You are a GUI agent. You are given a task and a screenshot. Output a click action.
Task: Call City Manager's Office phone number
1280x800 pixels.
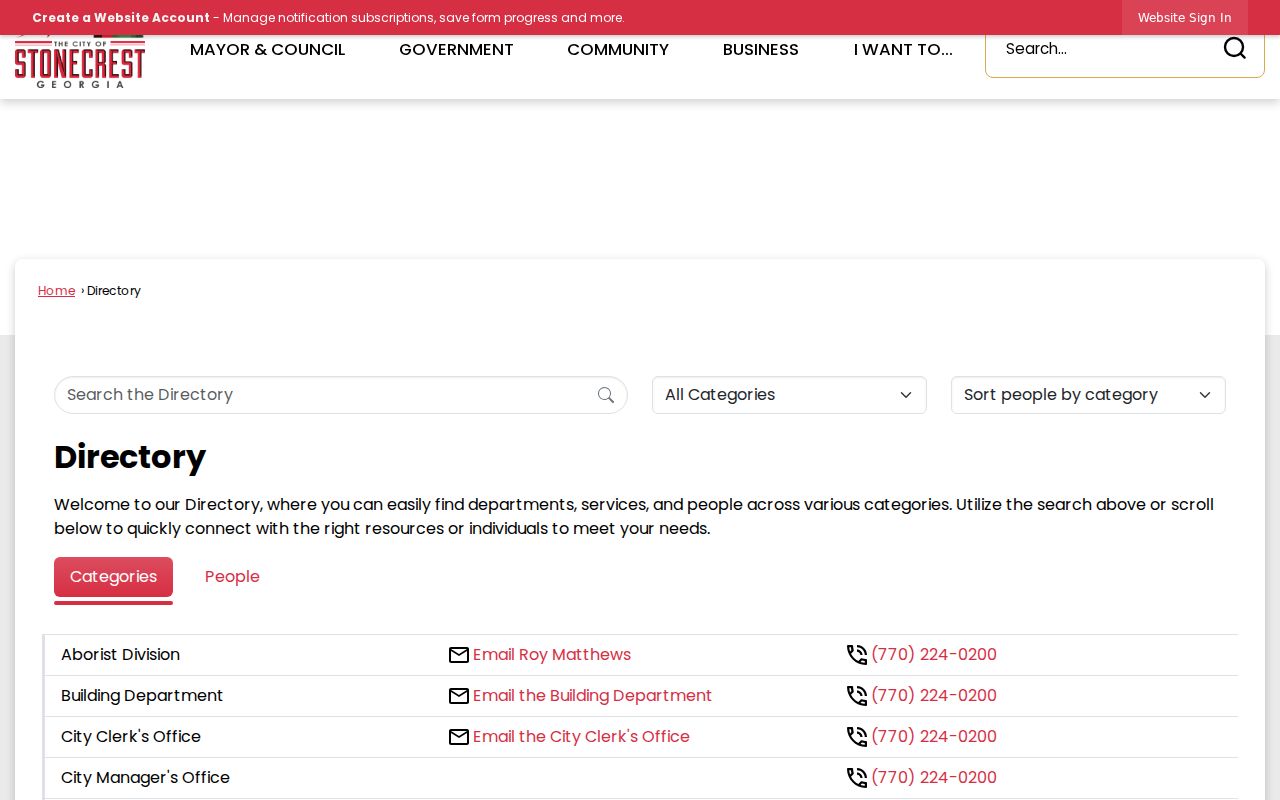point(934,778)
